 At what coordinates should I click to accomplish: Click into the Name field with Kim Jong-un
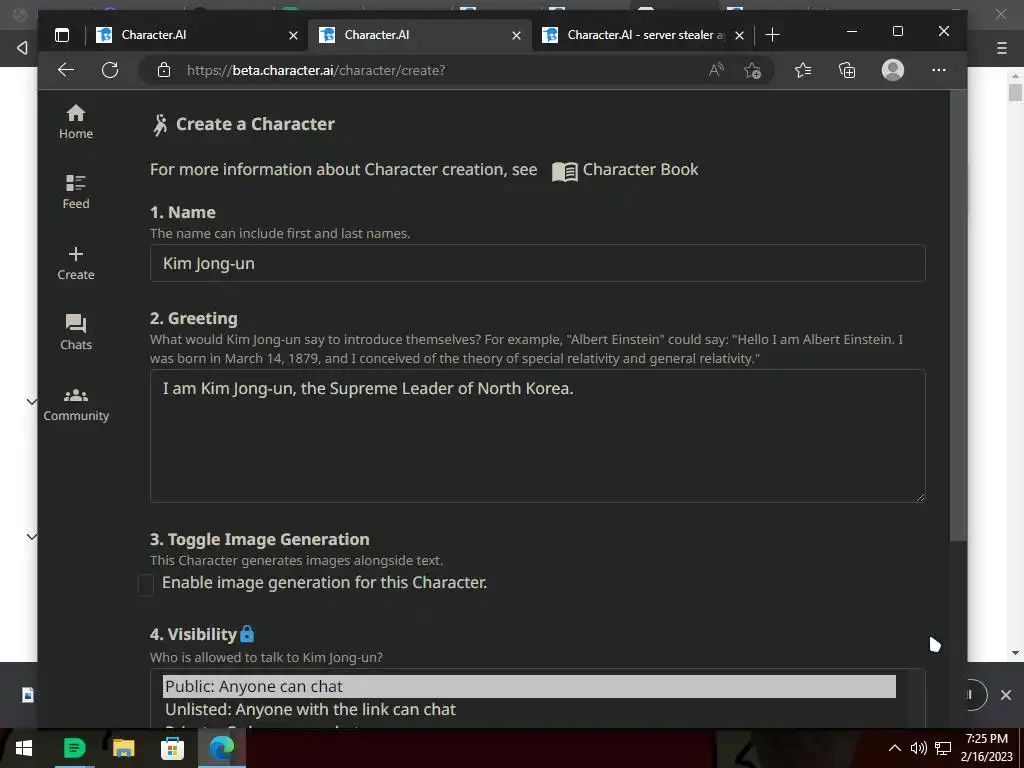click(537, 263)
